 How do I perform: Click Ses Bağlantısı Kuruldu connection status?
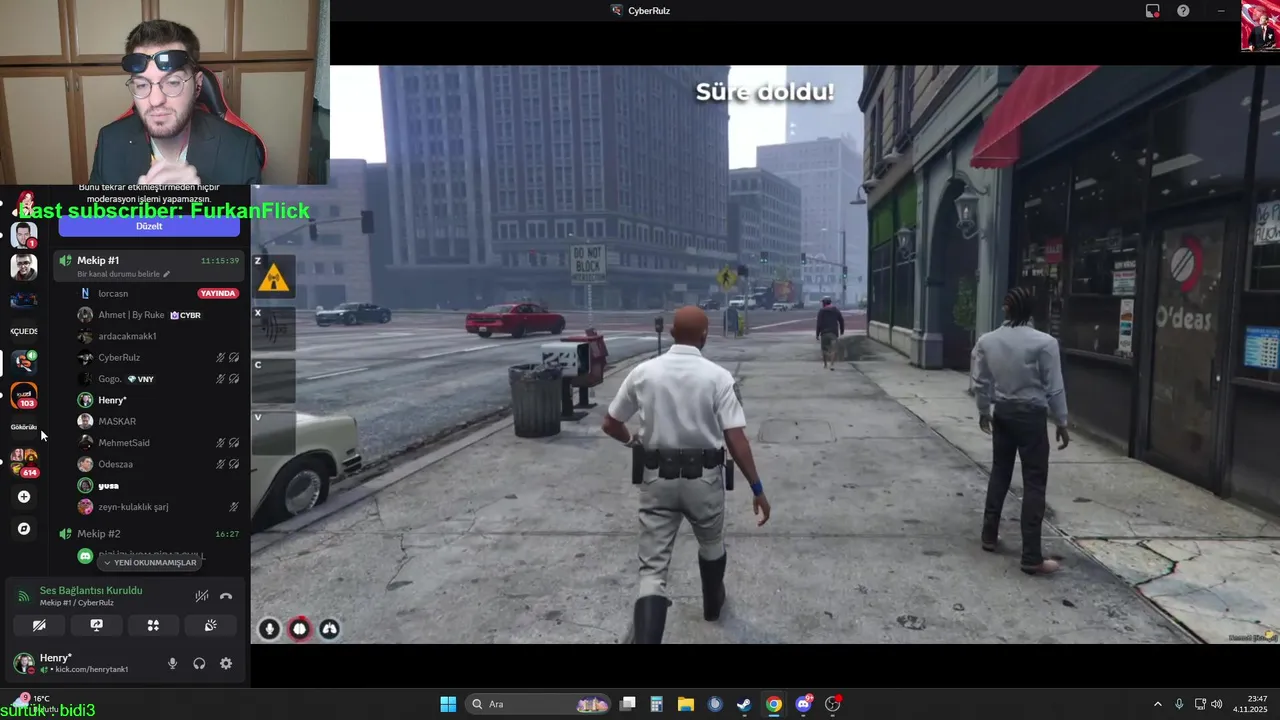[91, 590]
